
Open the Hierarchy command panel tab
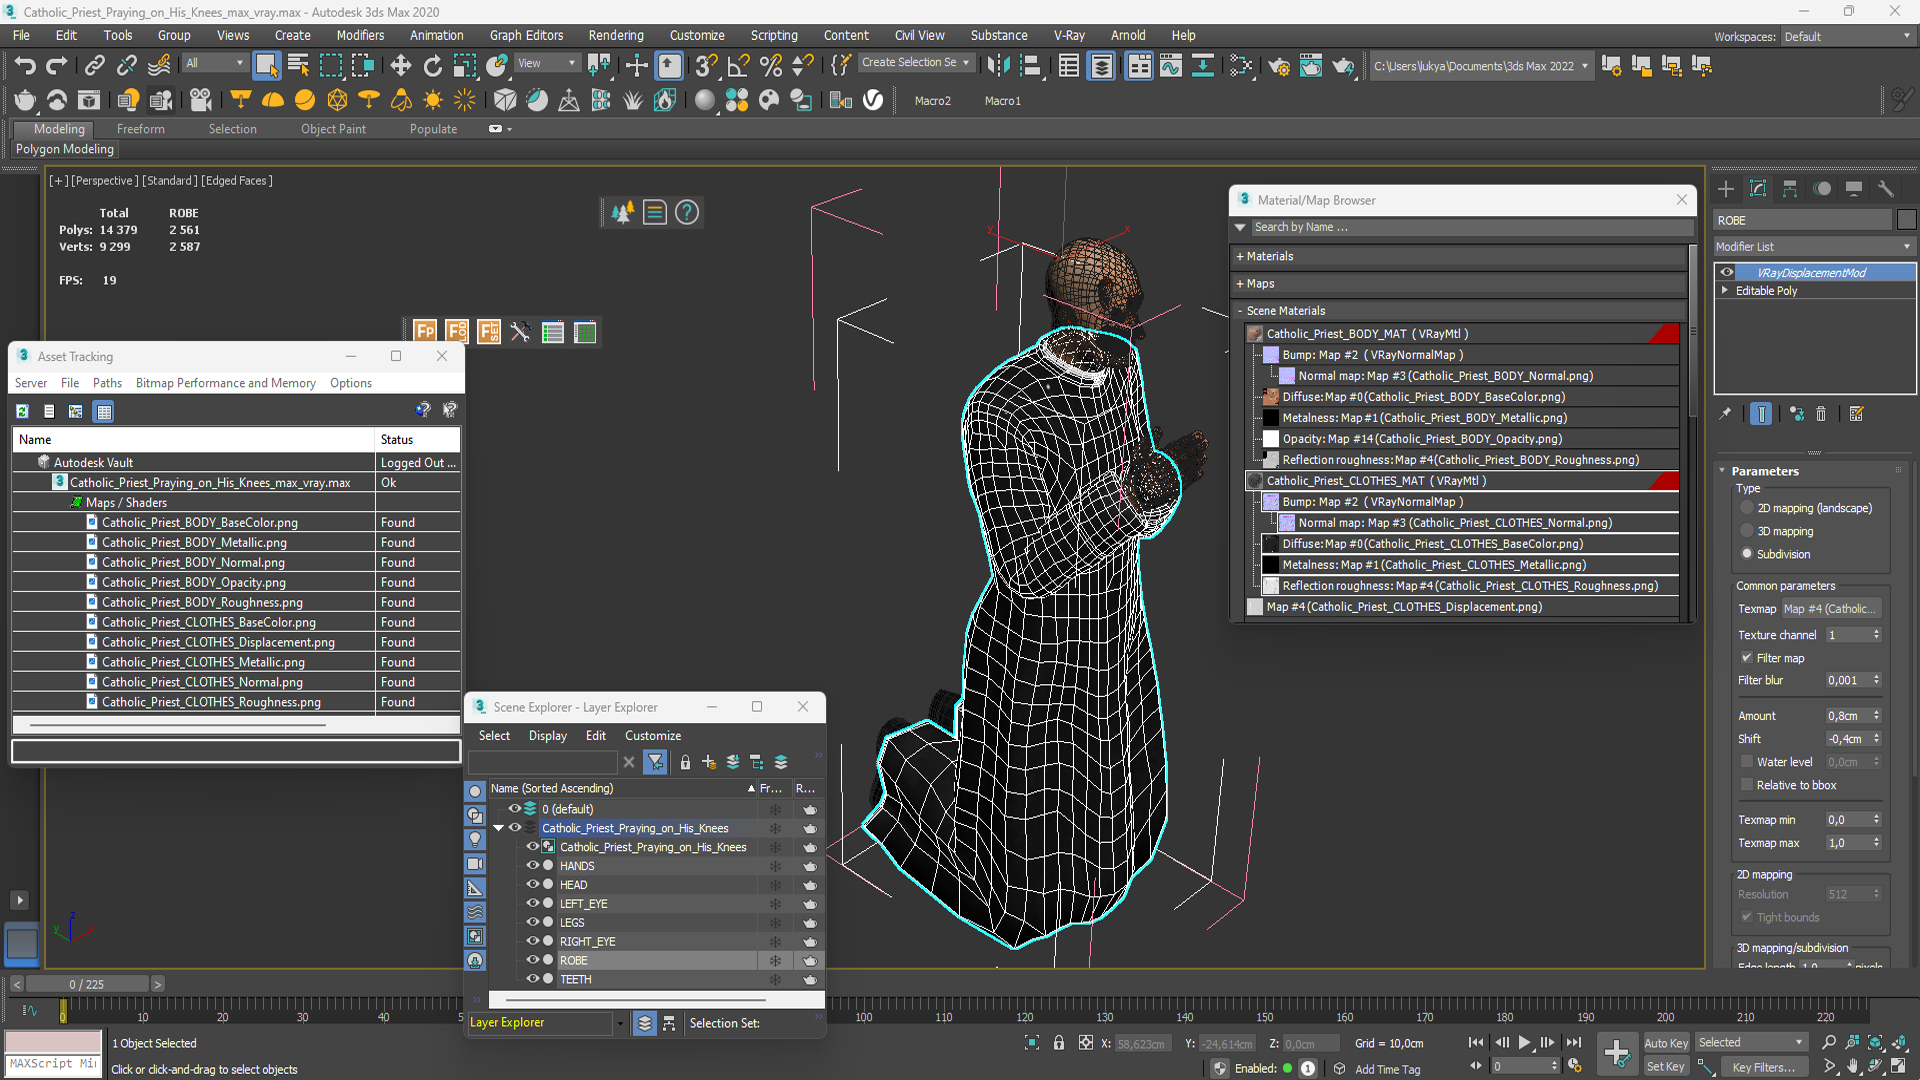click(1790, 189)
